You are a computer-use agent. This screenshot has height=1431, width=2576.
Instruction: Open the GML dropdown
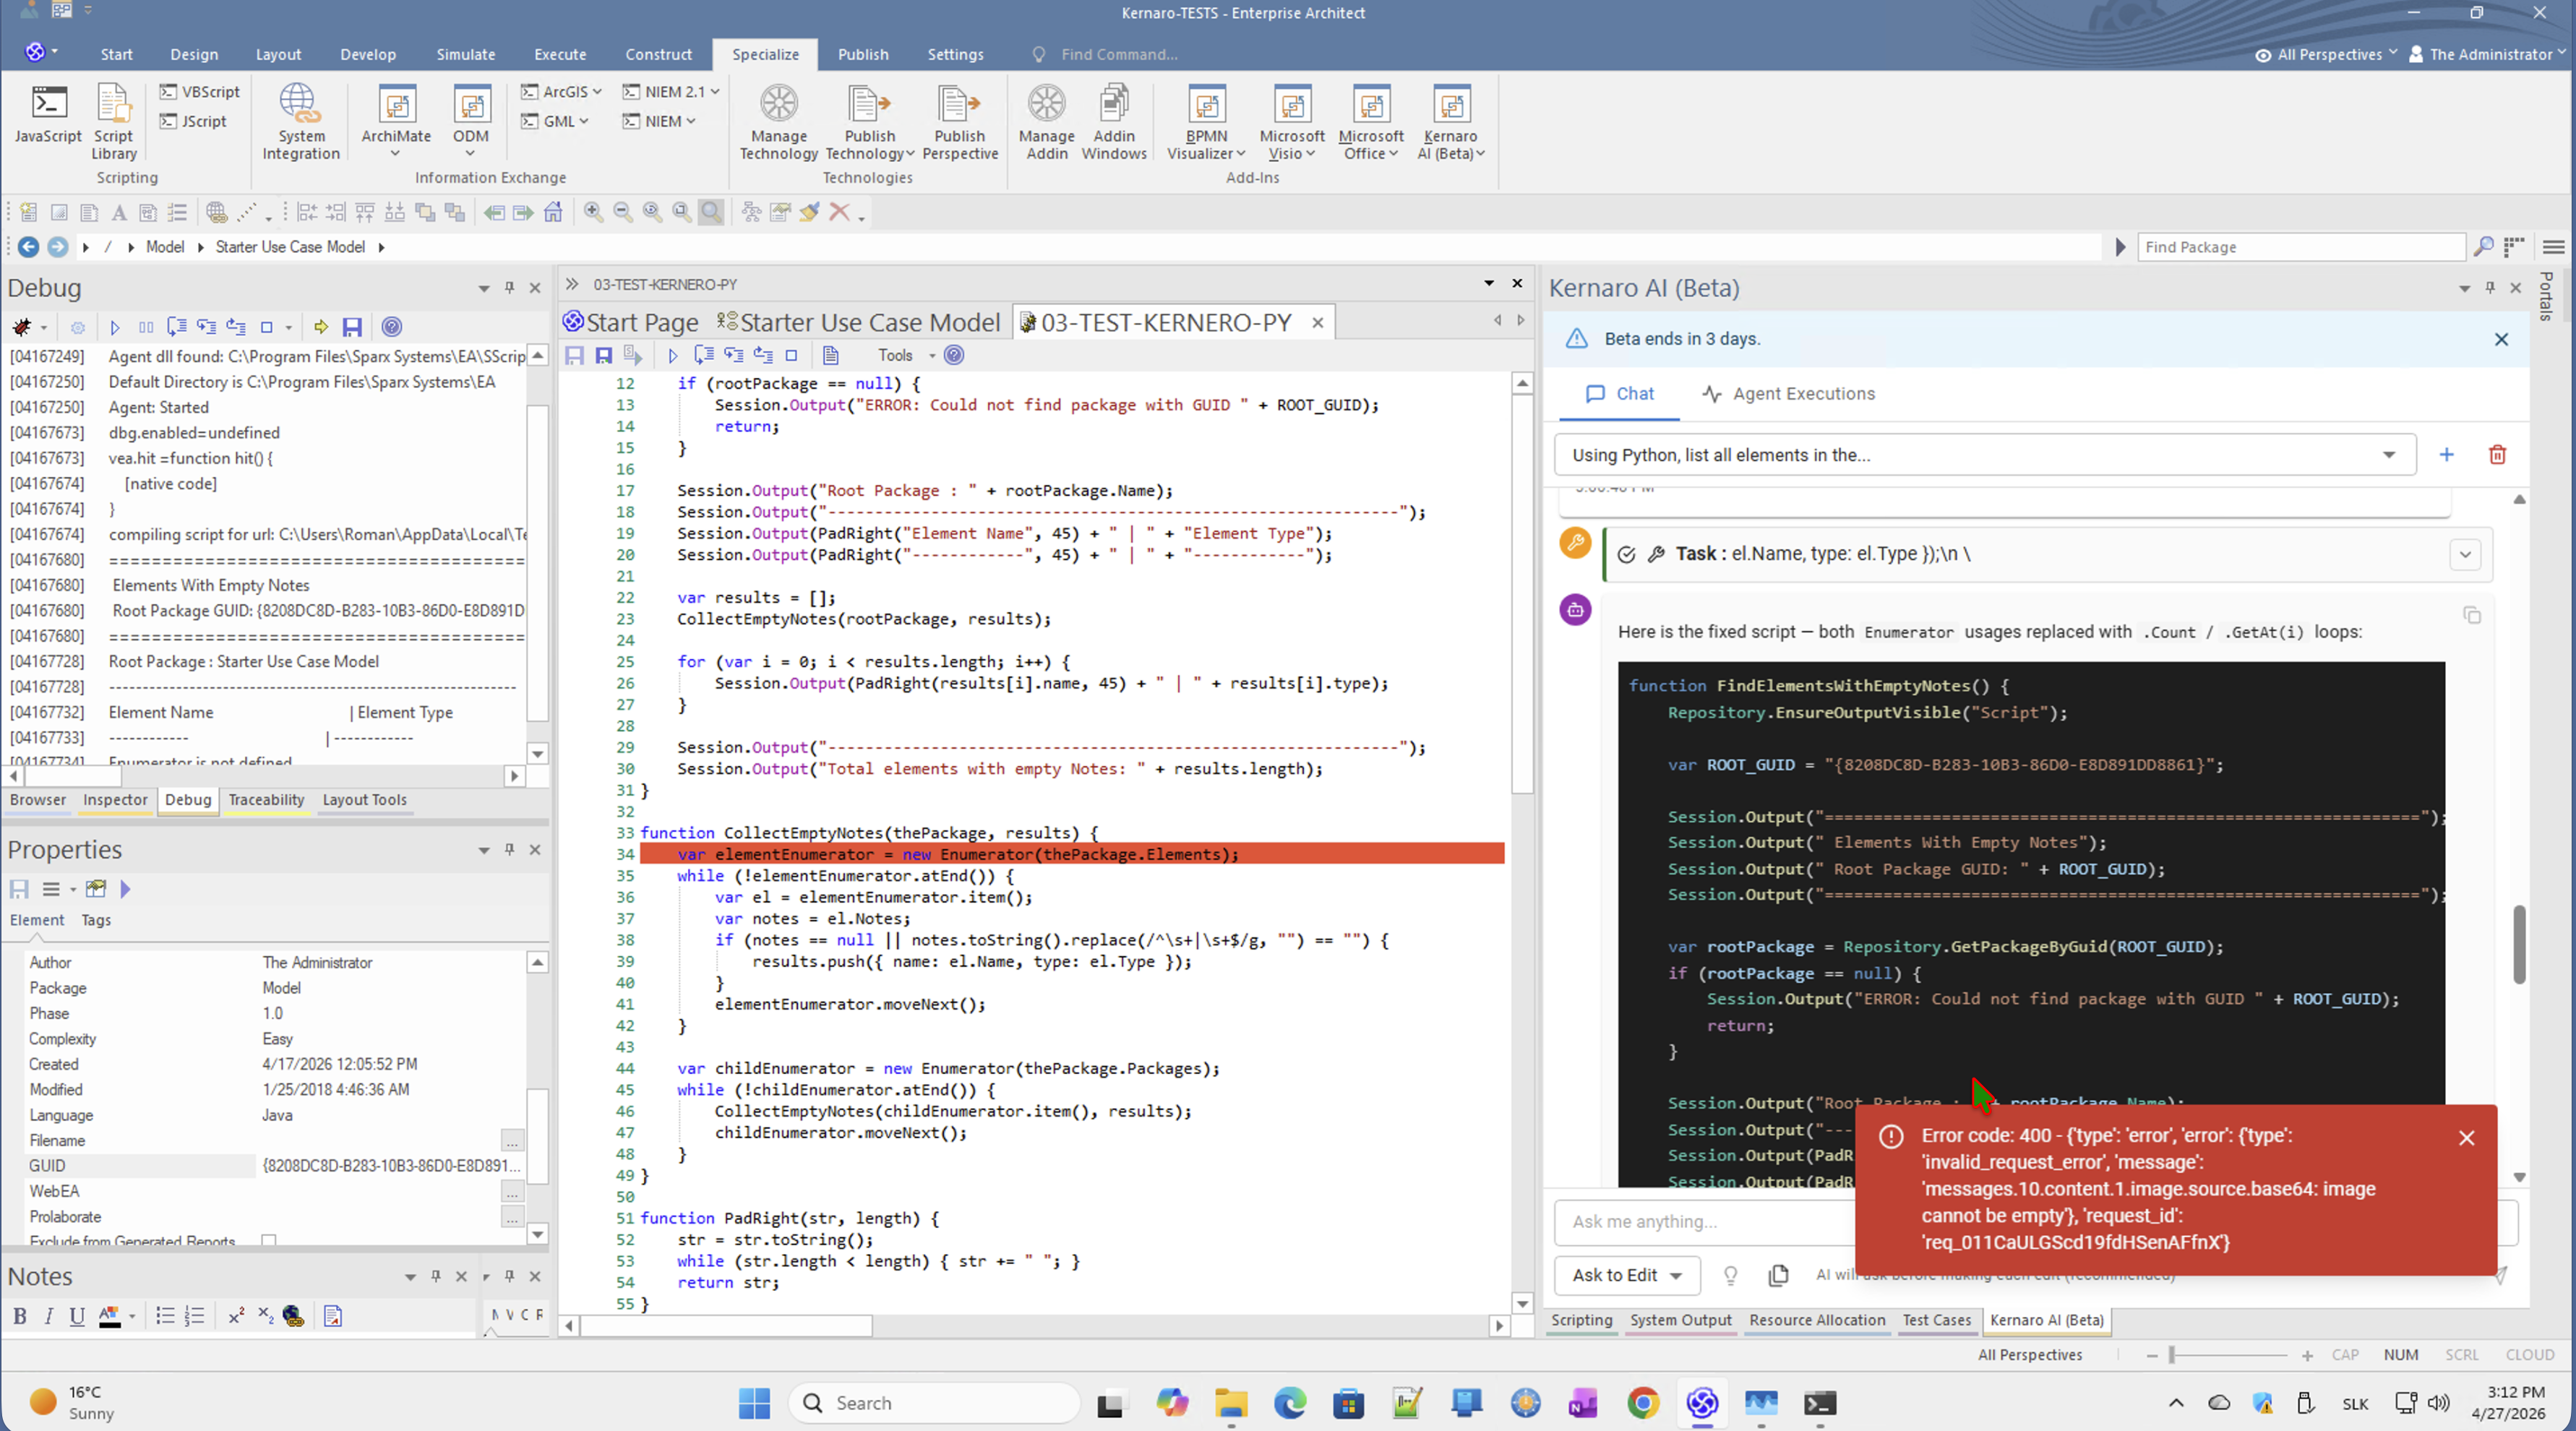click(x=555, y=121)
